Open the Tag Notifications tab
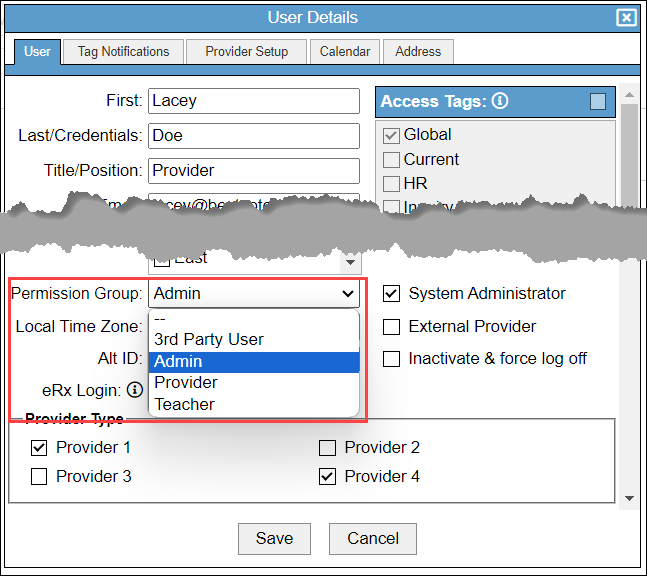This screenshot has width=647, height=576. pos(123,52)
